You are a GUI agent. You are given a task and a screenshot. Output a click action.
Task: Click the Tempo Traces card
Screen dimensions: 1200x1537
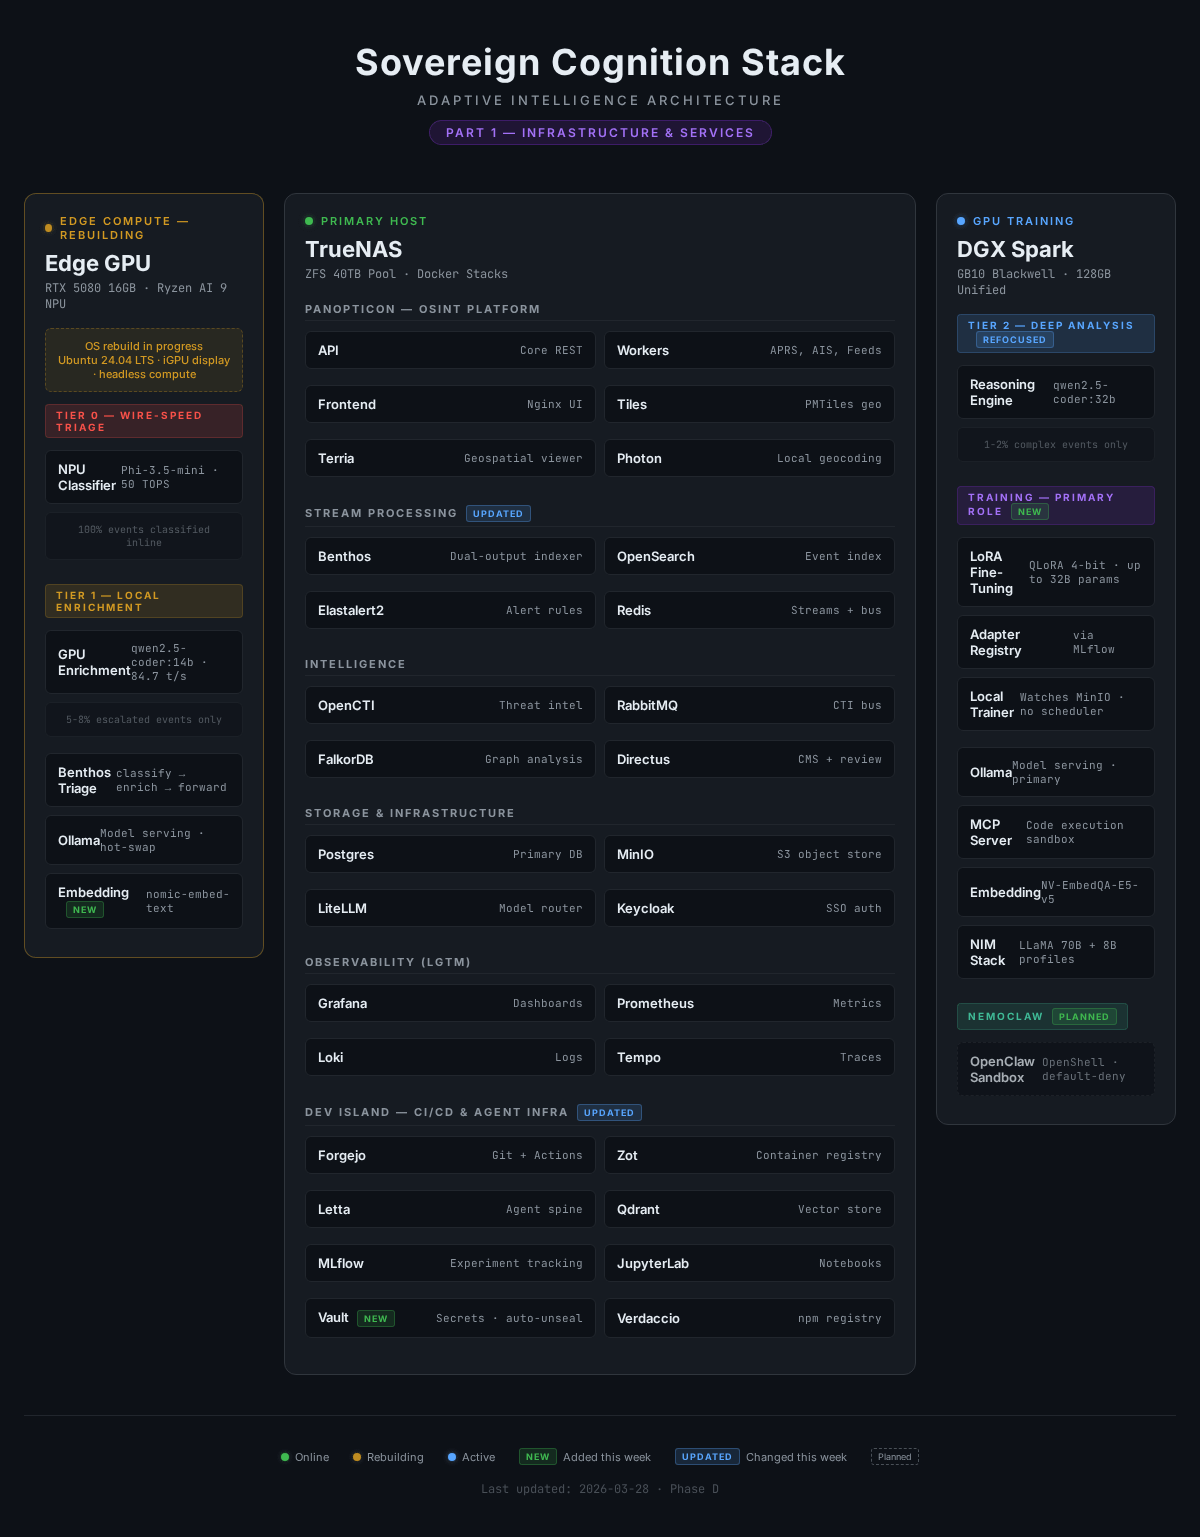pos(749,1058)
